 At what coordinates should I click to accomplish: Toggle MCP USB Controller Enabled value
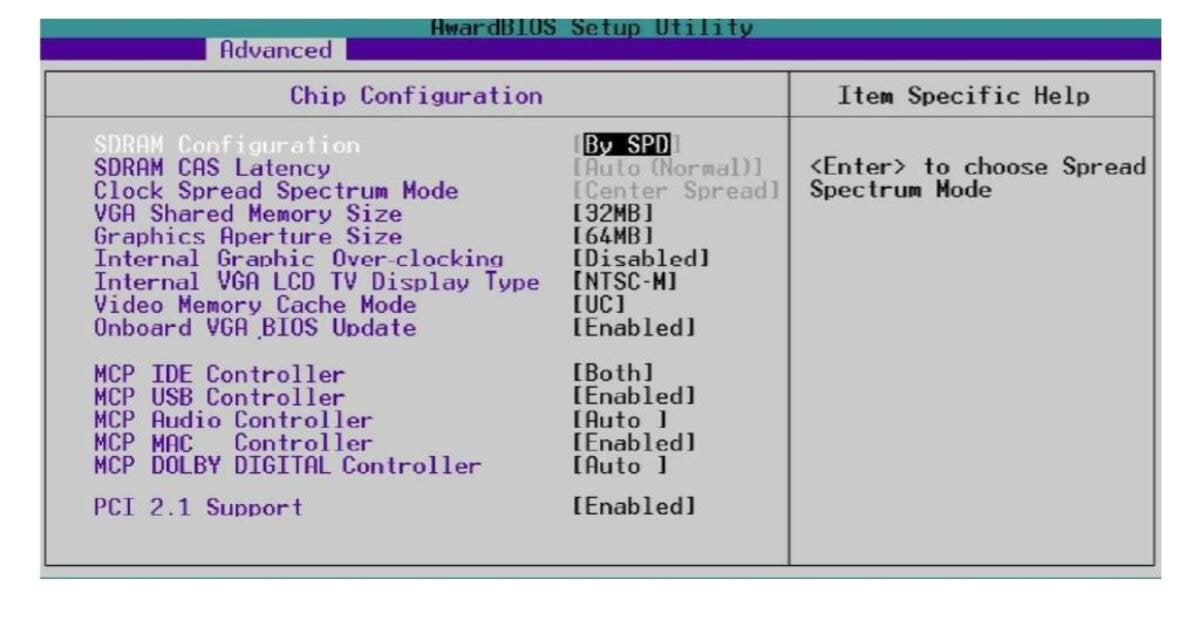[634, 398]
